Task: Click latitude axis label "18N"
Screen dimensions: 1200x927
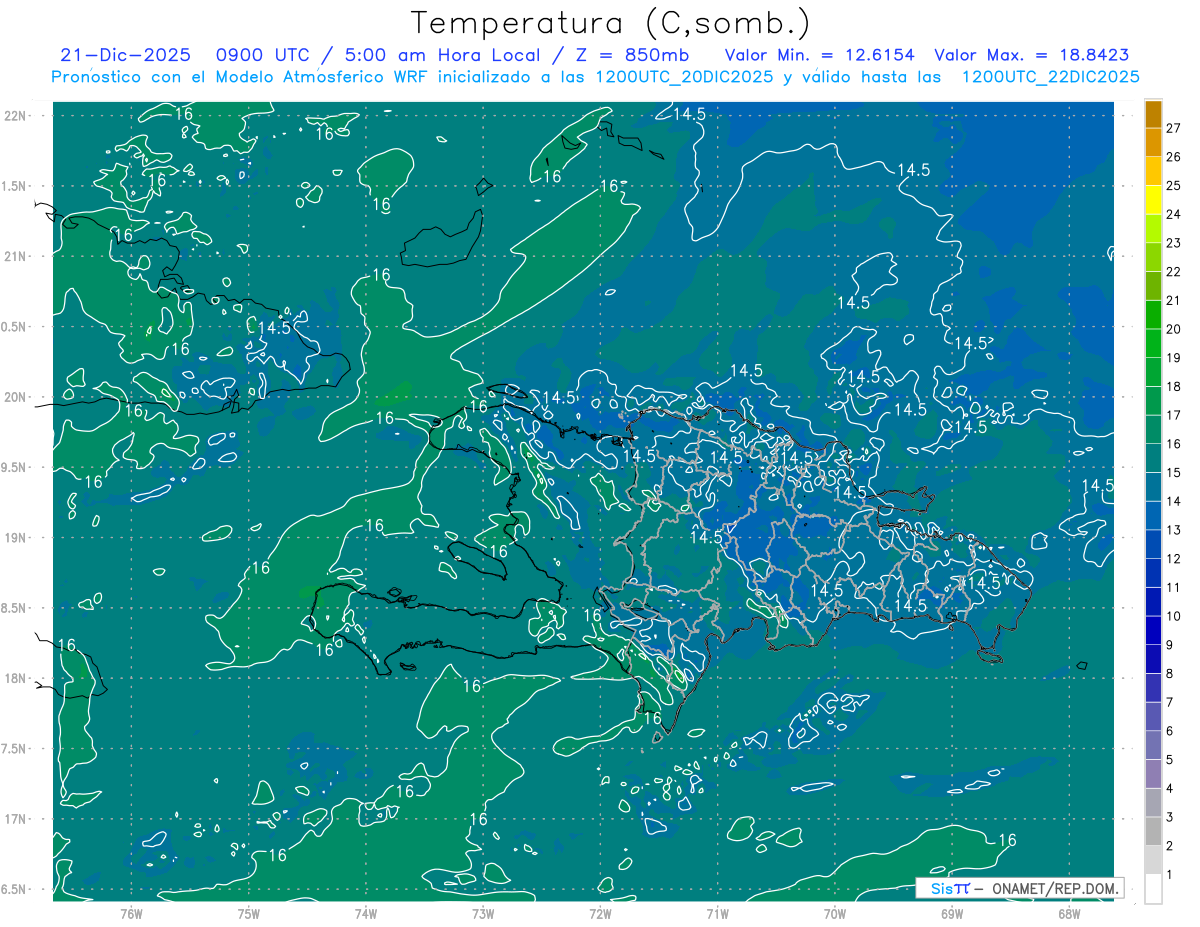Action: pyautogui.click(x=16, y=678)
